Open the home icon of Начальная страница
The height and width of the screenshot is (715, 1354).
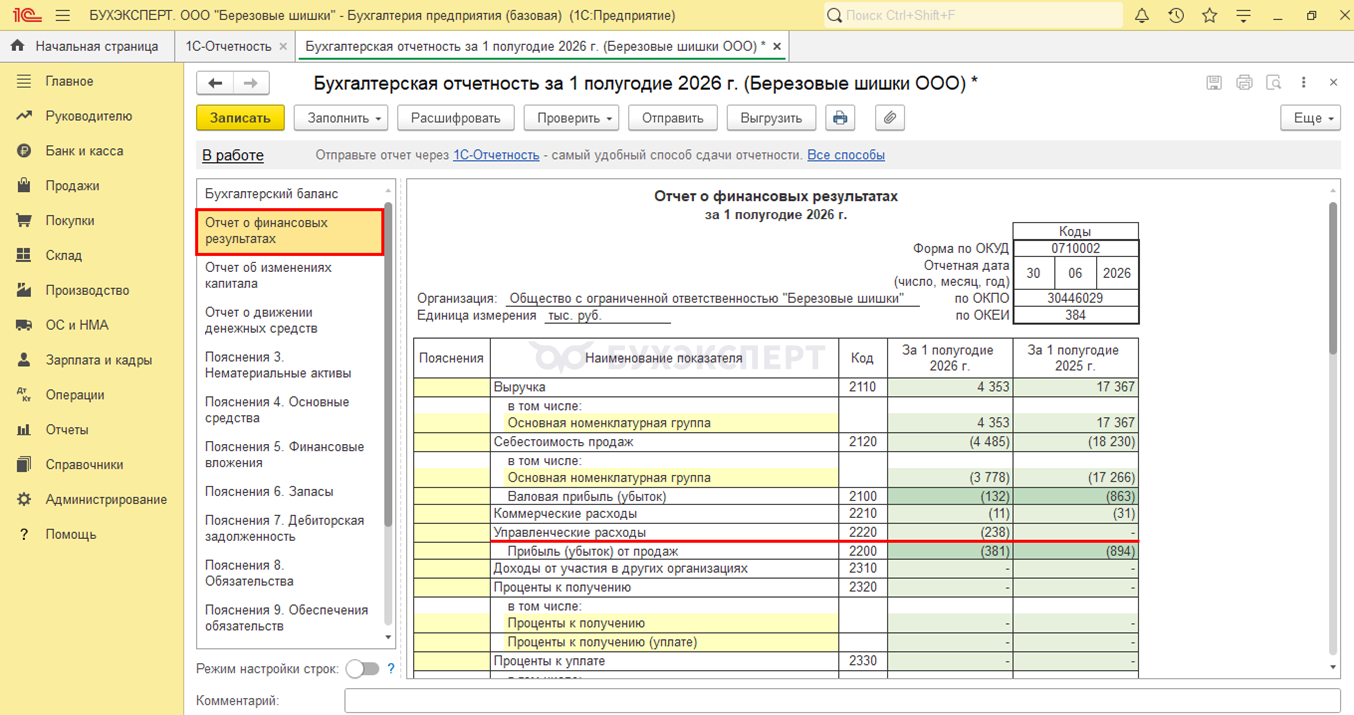17,46
